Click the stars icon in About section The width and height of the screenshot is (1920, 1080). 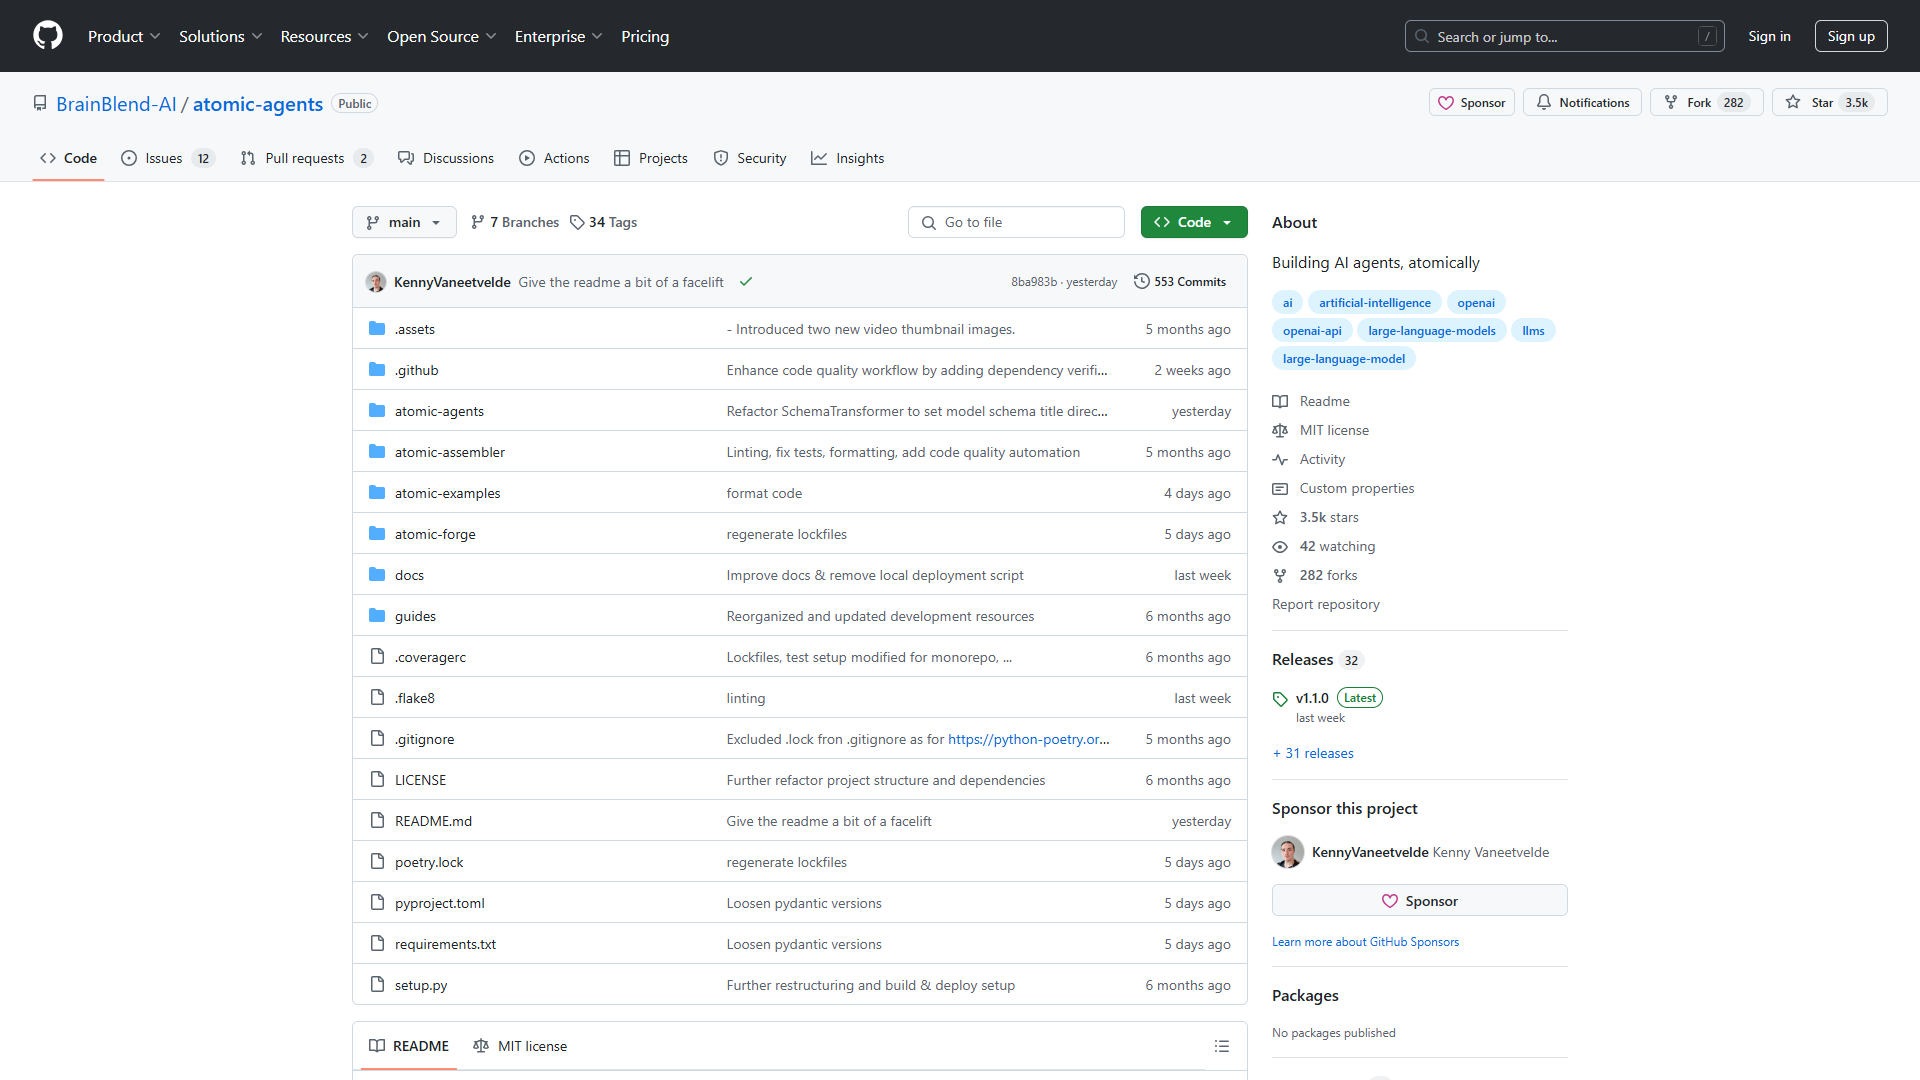click(1280, 517)
